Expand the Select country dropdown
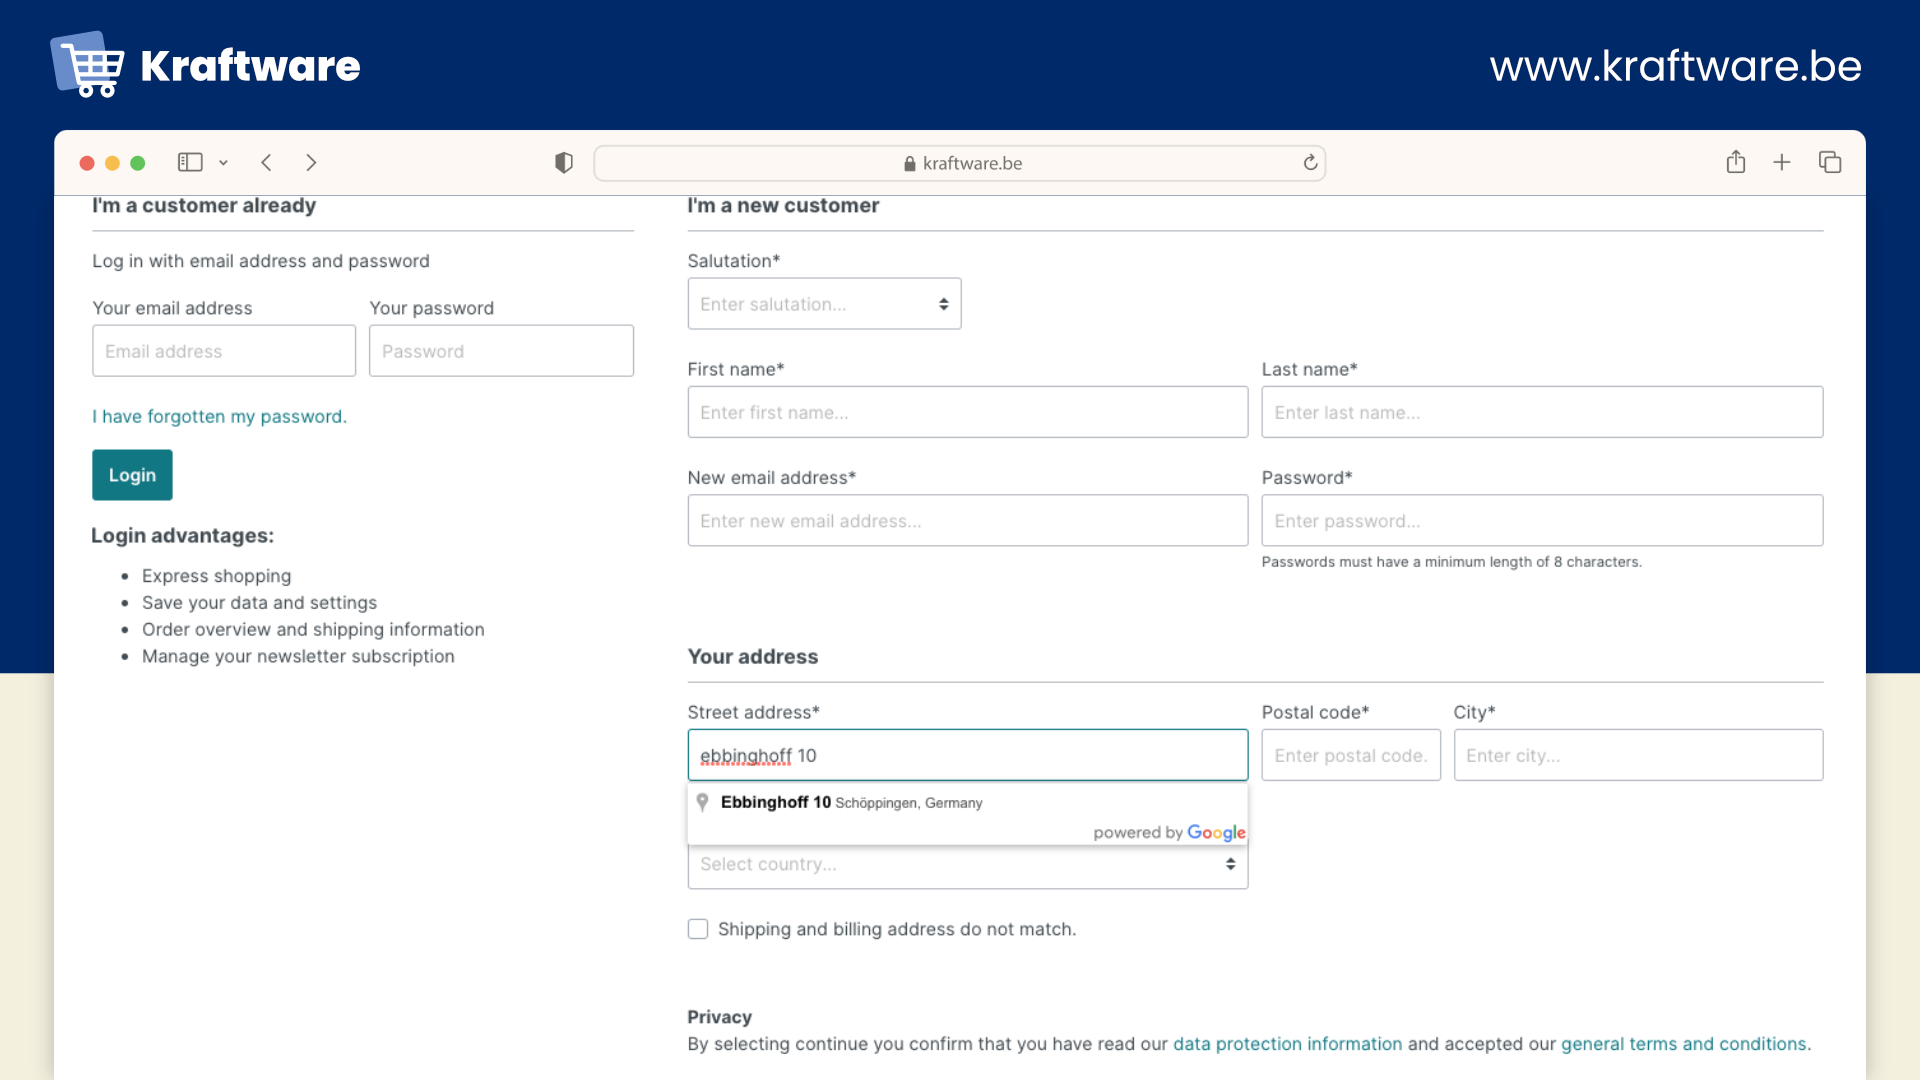 pyautogui.click(x=967, y=865)
